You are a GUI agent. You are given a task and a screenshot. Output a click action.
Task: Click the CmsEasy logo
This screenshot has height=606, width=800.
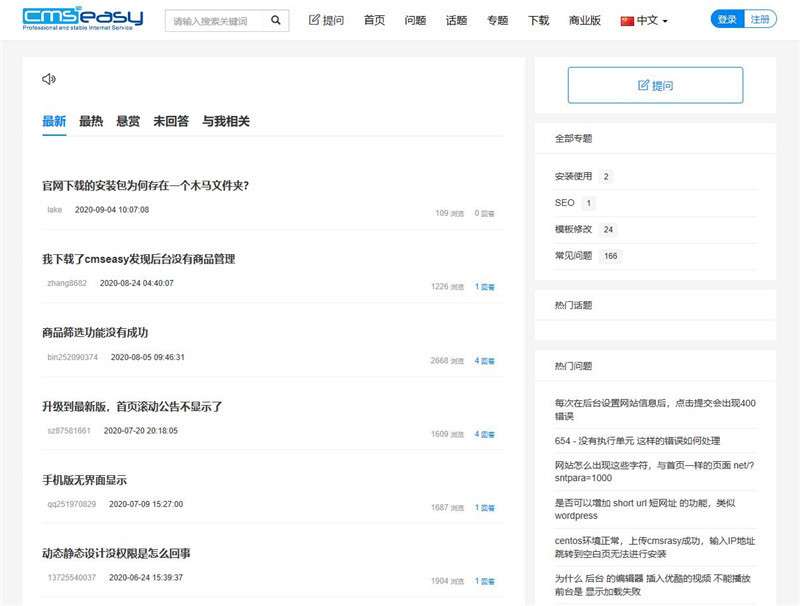click(x=83, y=19)
